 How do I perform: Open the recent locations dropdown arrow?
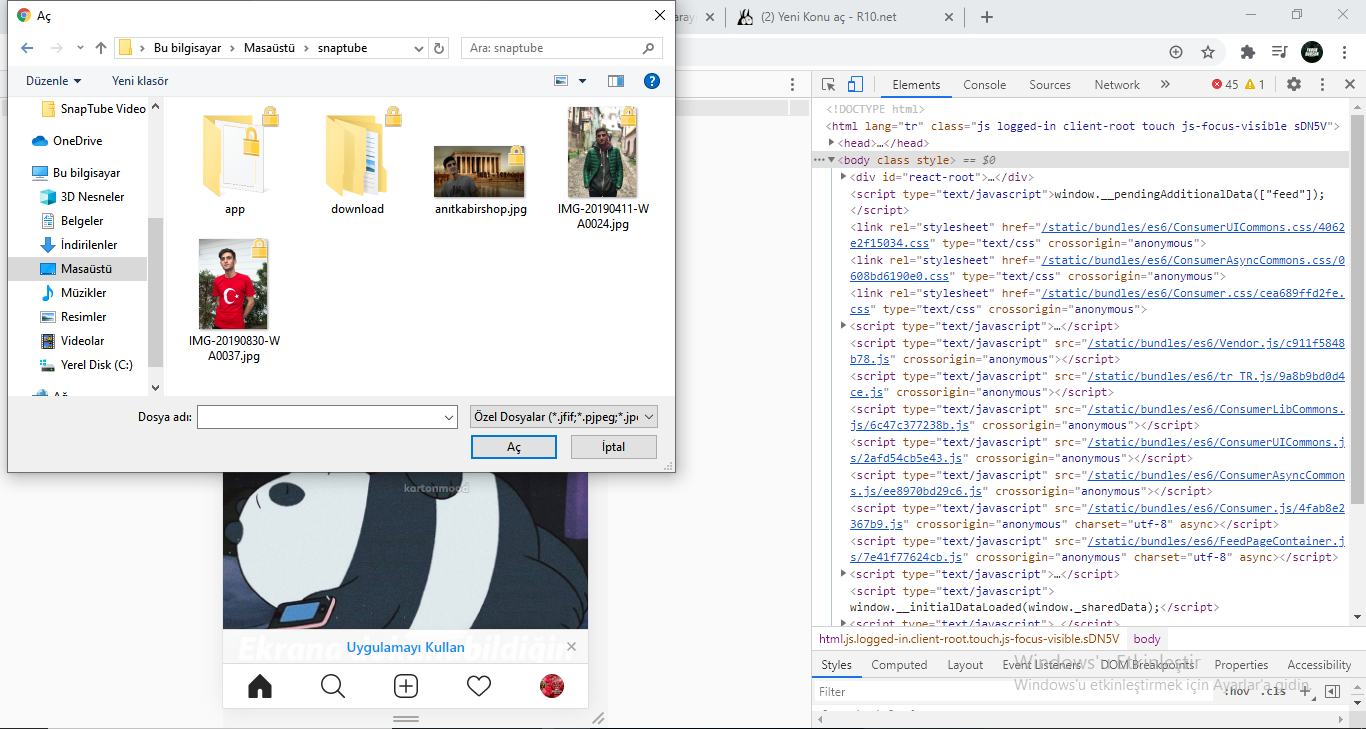(x=79, y=48)
